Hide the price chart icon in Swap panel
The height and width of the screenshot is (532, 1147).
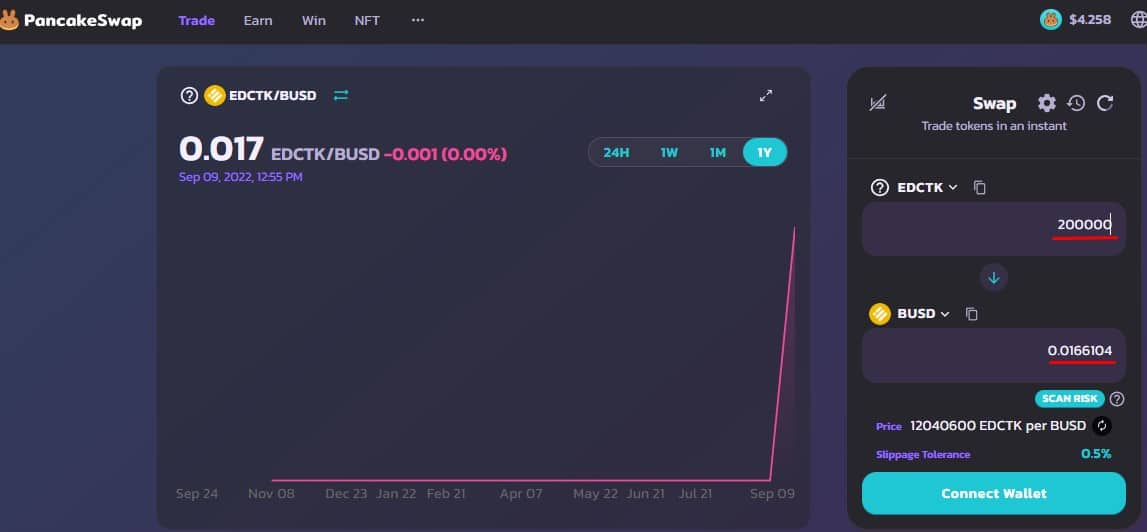tap(878, 103)
